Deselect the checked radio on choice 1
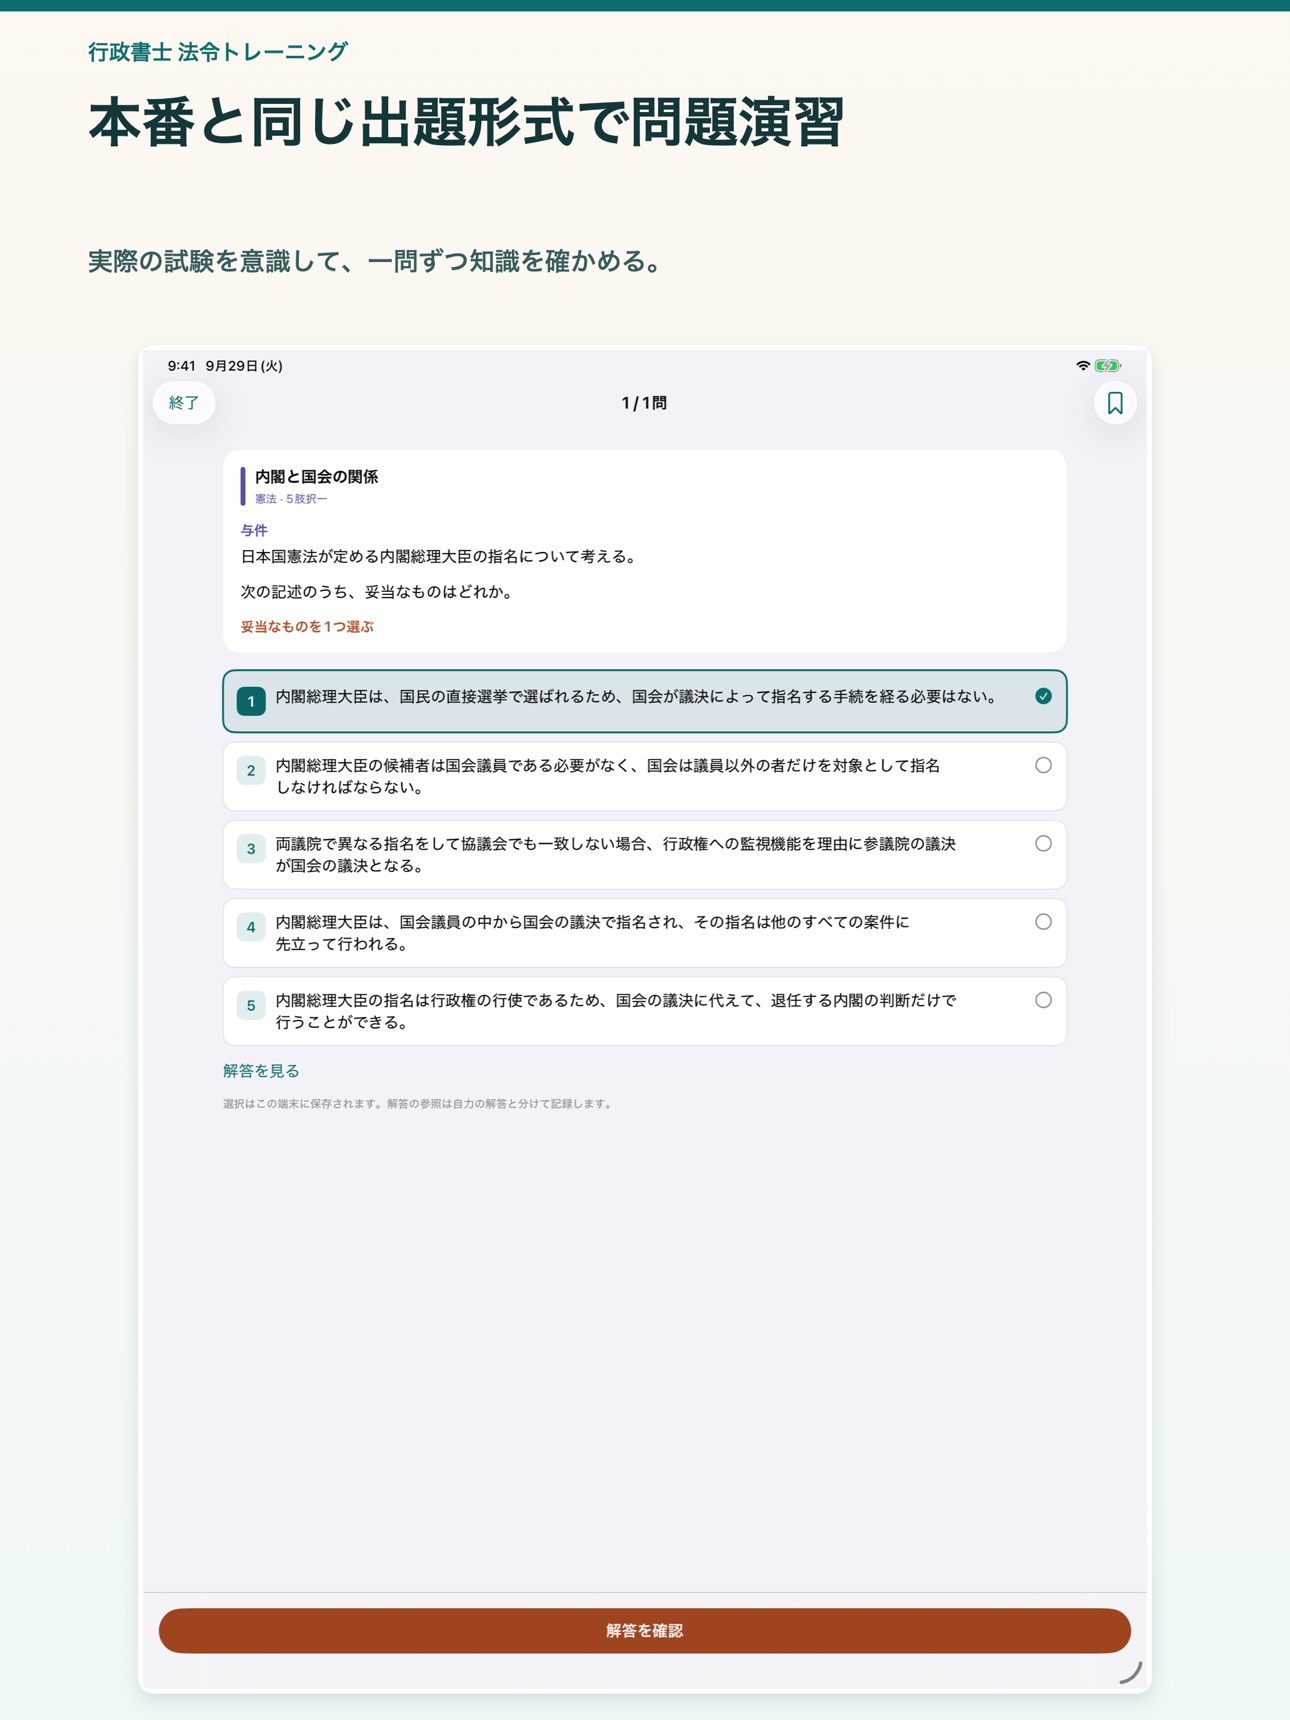The height and width of the screenshot is (1720, 1290). click(1043, 696)
